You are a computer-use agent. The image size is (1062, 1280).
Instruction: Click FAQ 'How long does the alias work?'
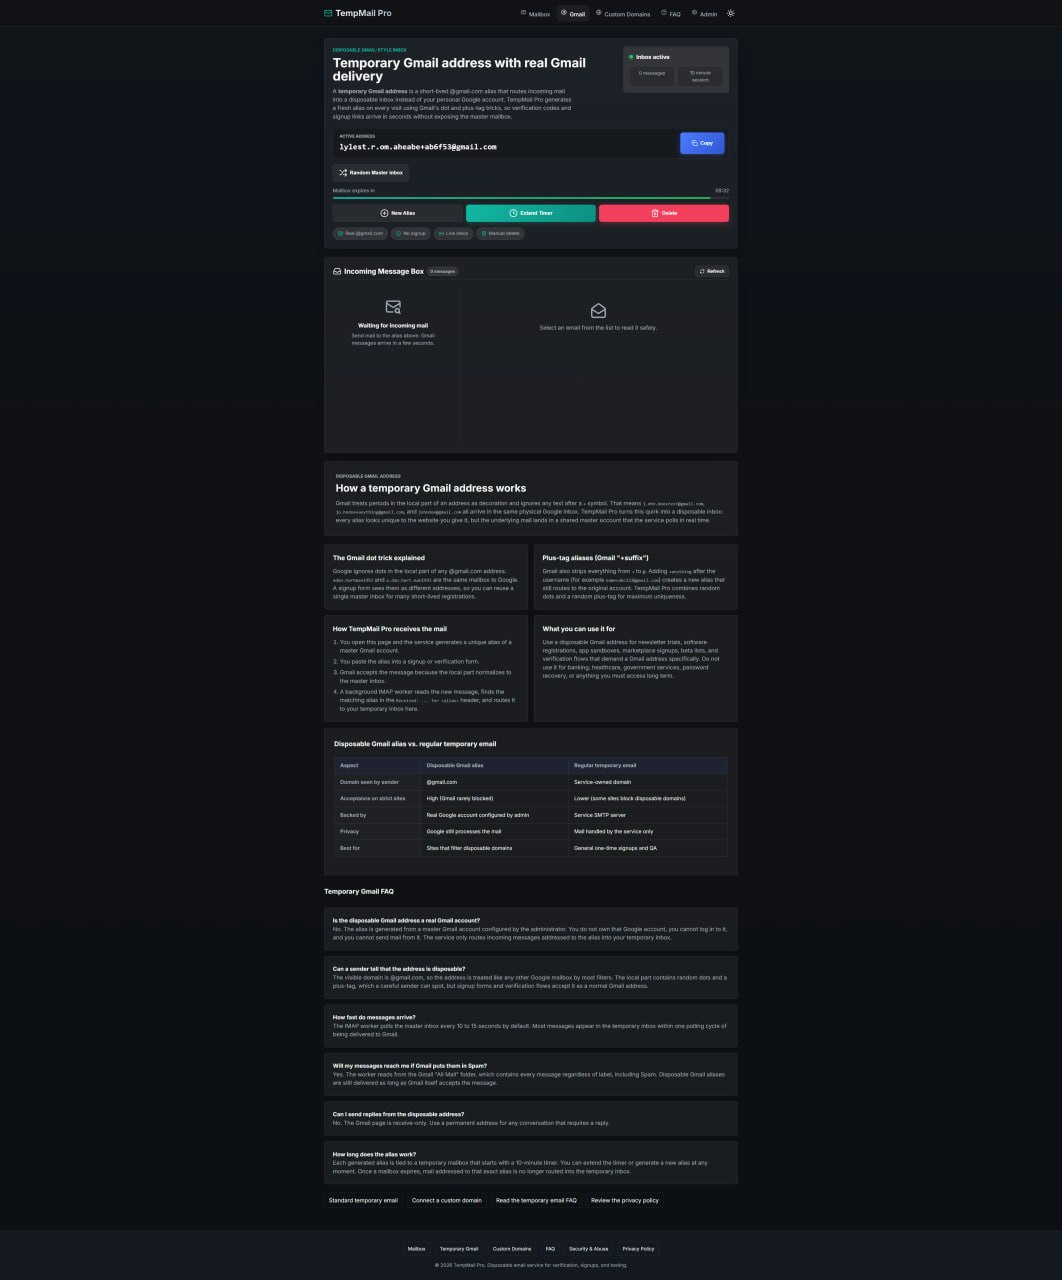pyautogui.click(x=375, y=1154)
